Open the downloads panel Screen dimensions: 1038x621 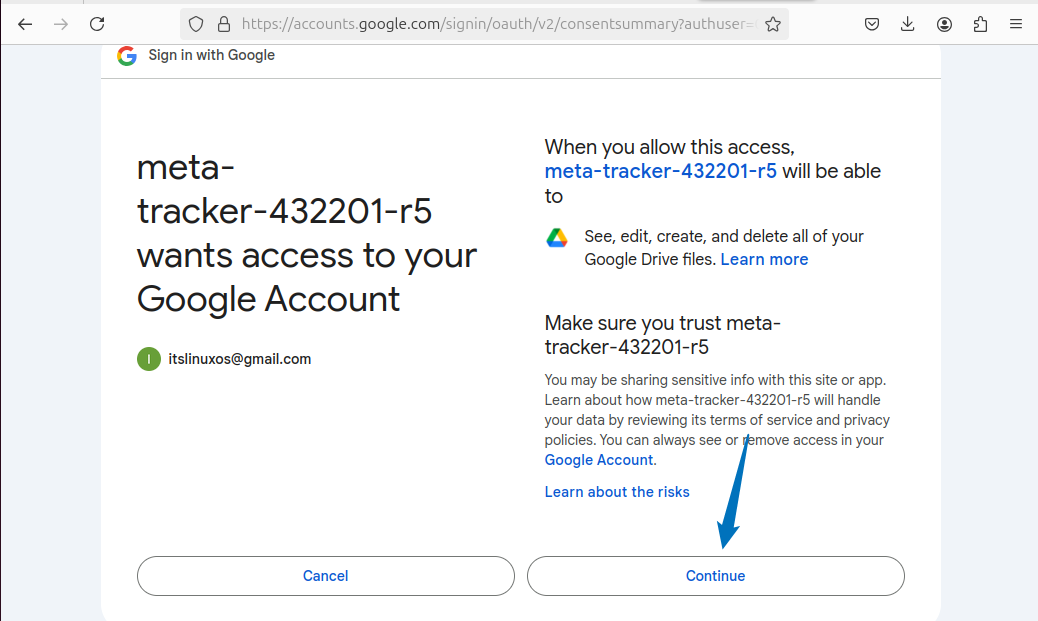(907, 24)
